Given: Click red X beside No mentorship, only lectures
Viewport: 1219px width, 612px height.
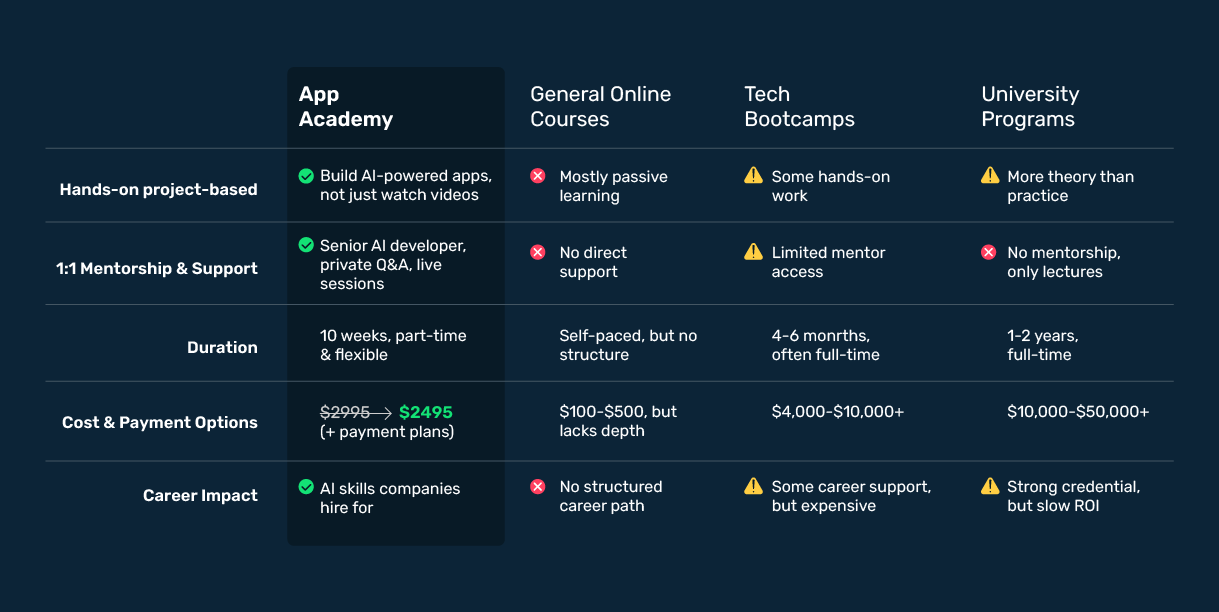Looking at the screenshot, I should click(989, 252).
